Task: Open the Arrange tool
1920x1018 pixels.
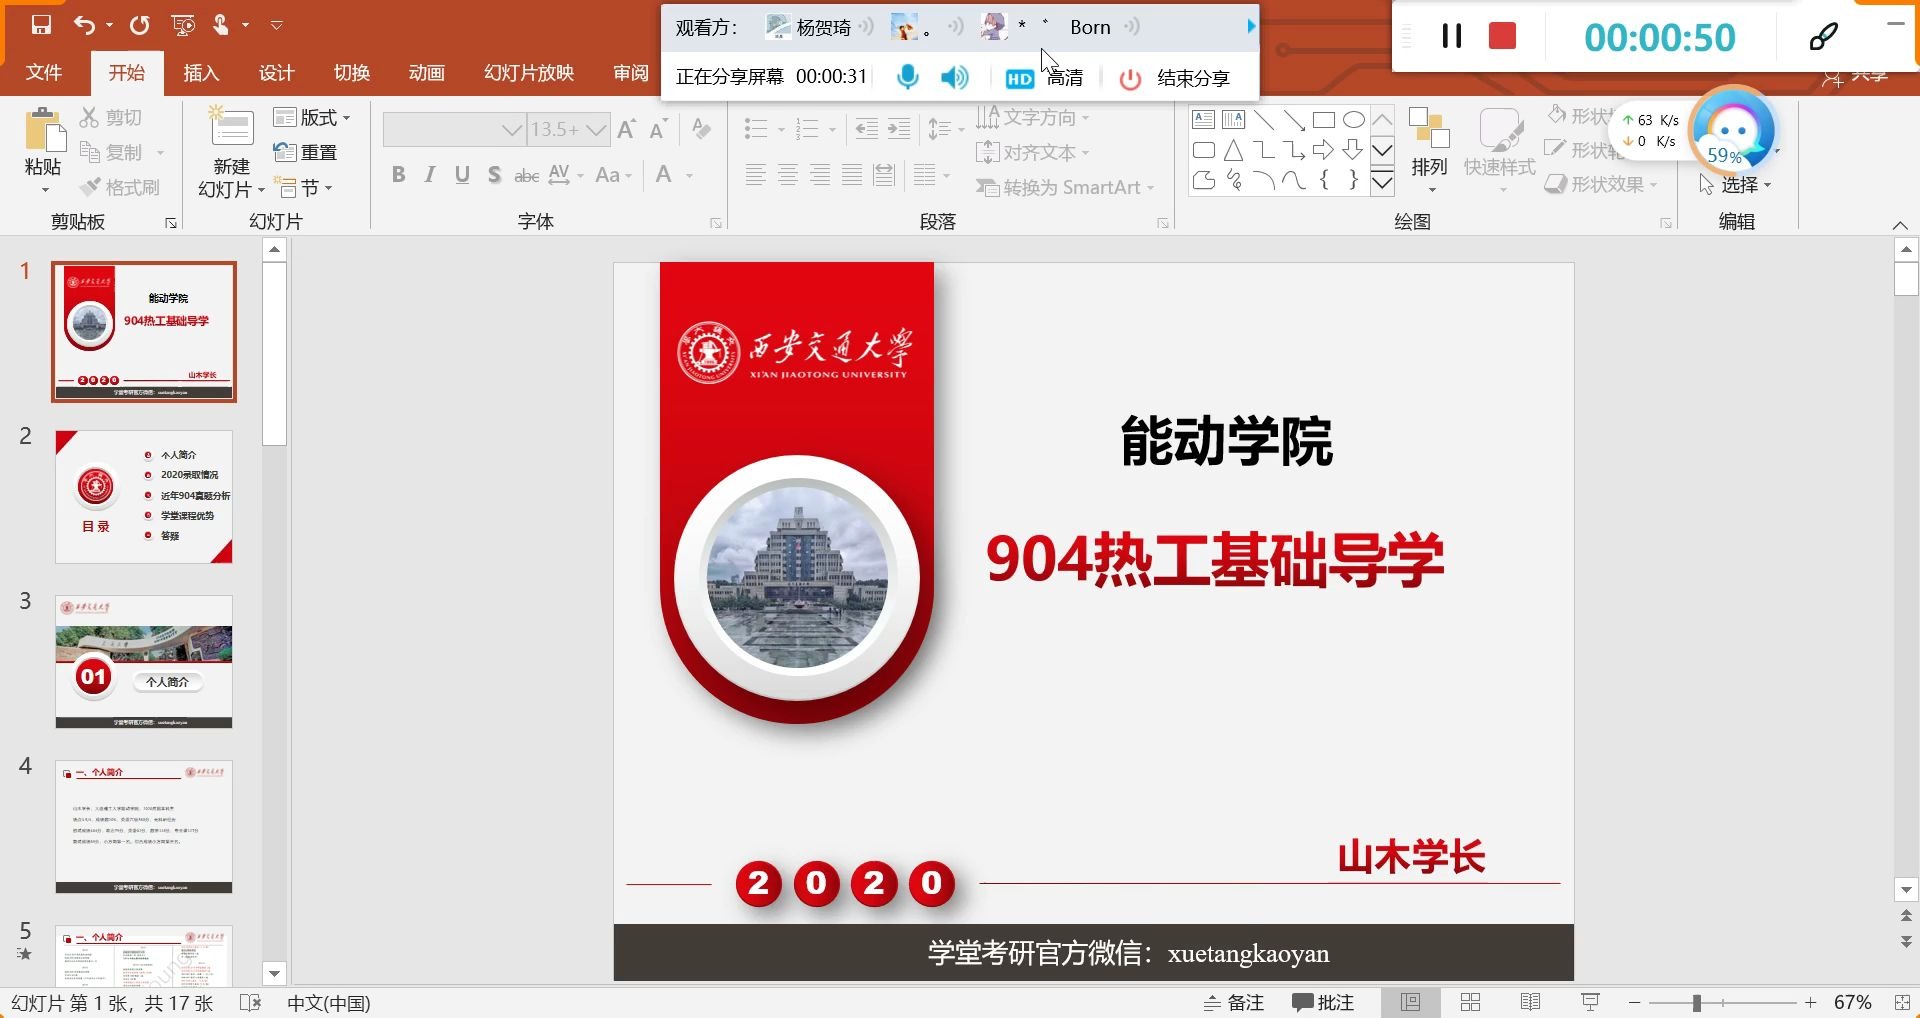Action: point(1430,148)
